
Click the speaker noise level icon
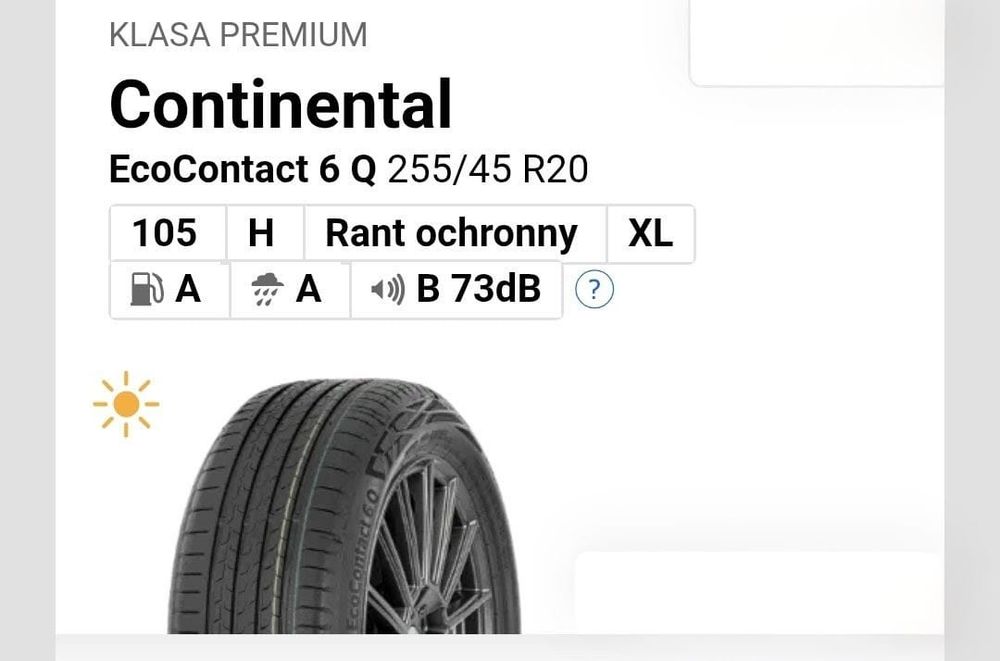(x=388, y=290)
